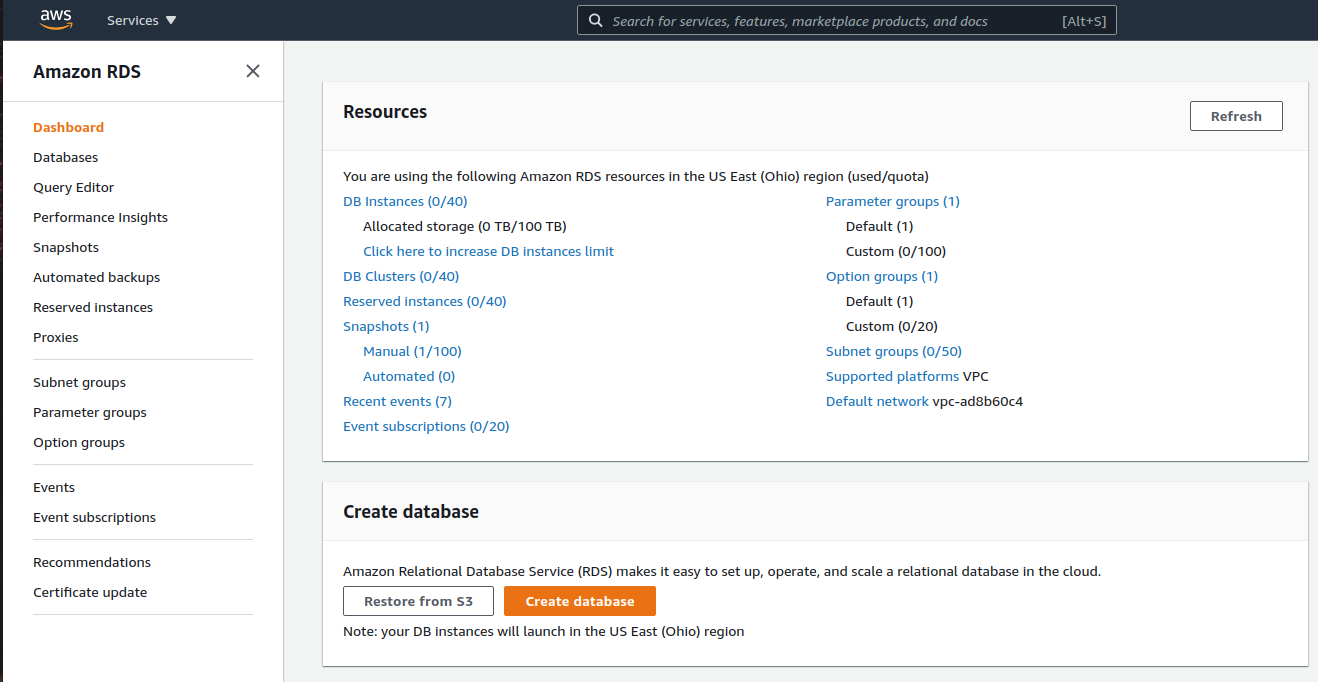Focus the AWS services search field
Screen dimensions: 1318x682
tap(846, 20)
